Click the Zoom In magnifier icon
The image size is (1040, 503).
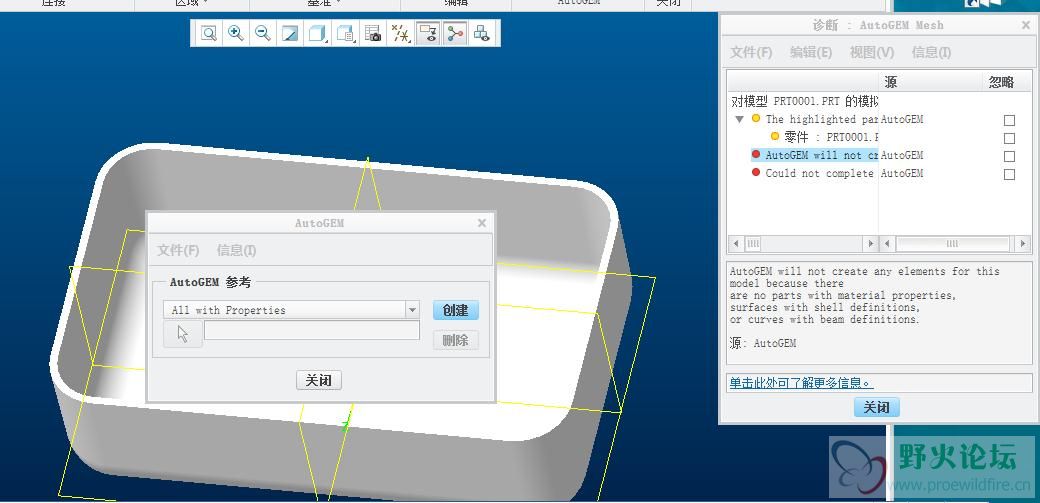click(x=235, y=33)
